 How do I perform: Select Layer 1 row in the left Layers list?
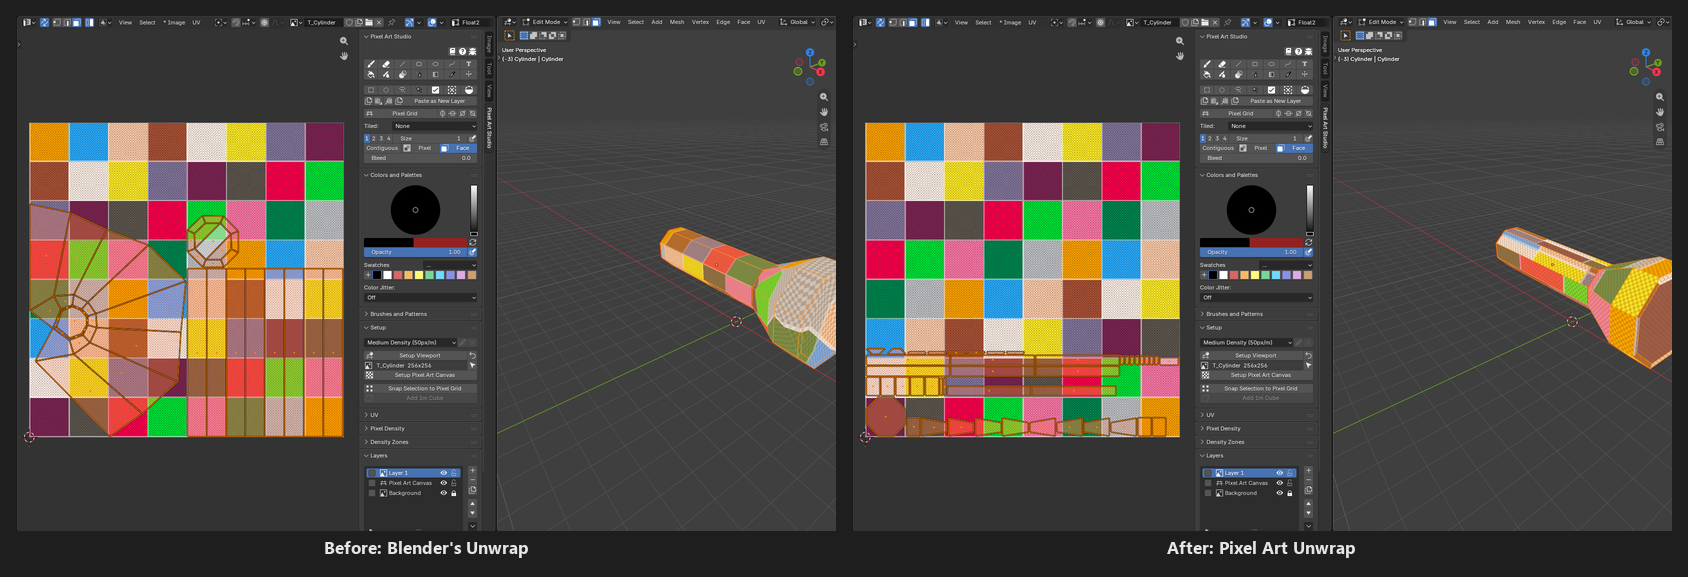tap(413, 473)
